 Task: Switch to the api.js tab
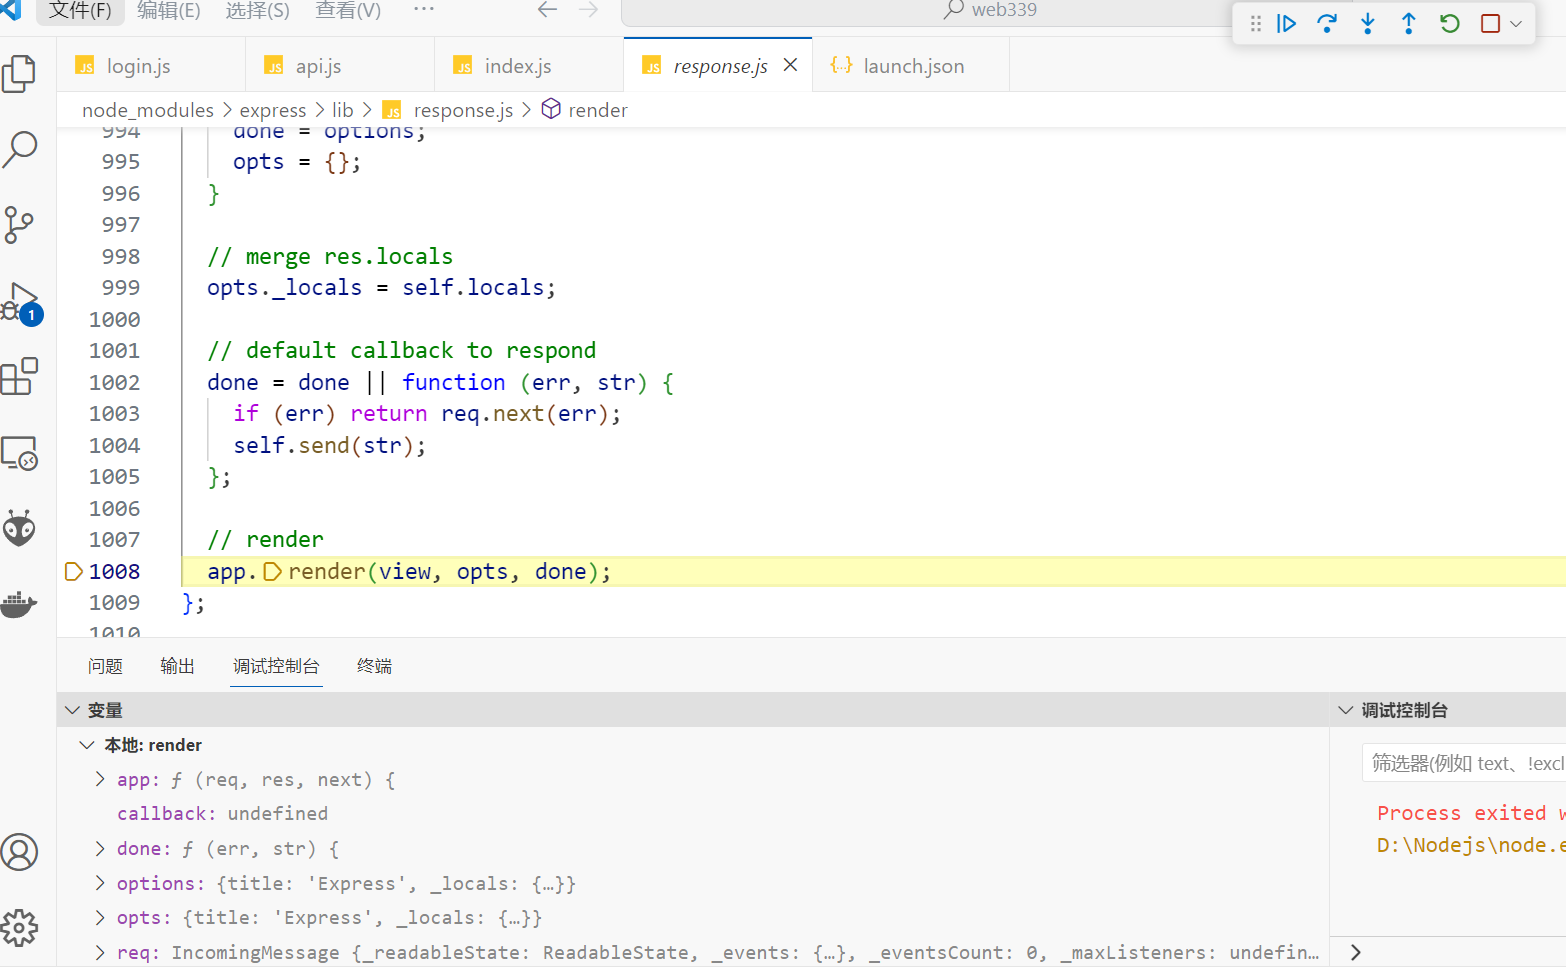[340, 65]
